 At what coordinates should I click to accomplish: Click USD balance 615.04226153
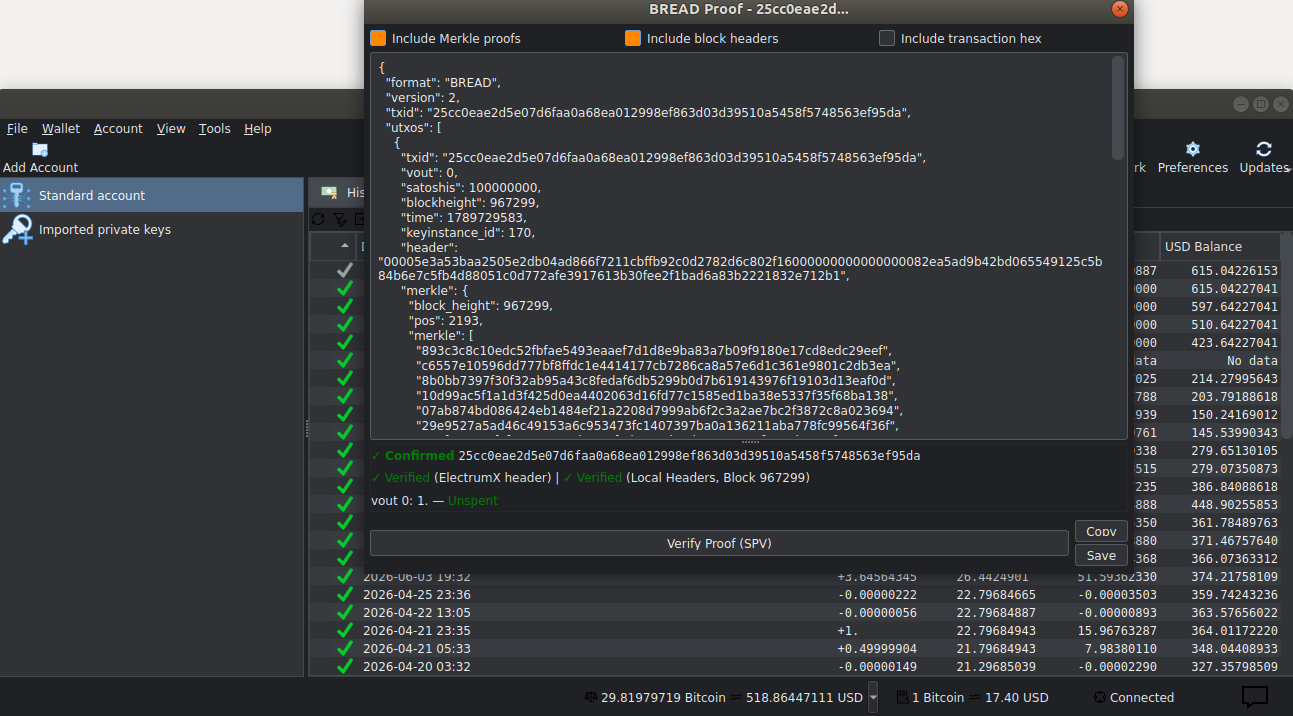1234,270
